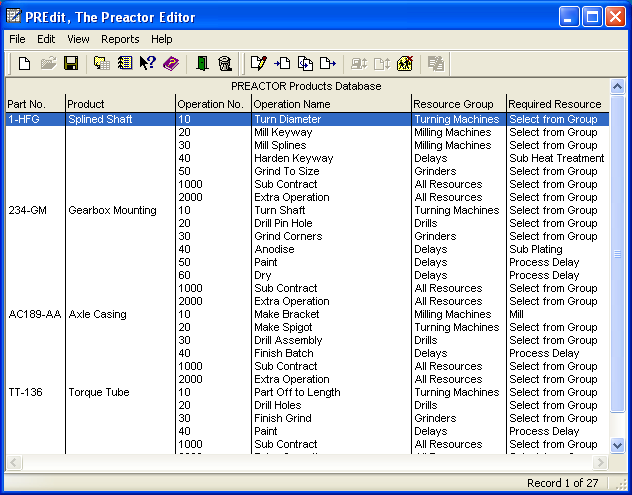Image resolution: width=632 pixels, height=495 pixels.
Task: Click the Required Resource column header
Action: (x=558, y=104)
